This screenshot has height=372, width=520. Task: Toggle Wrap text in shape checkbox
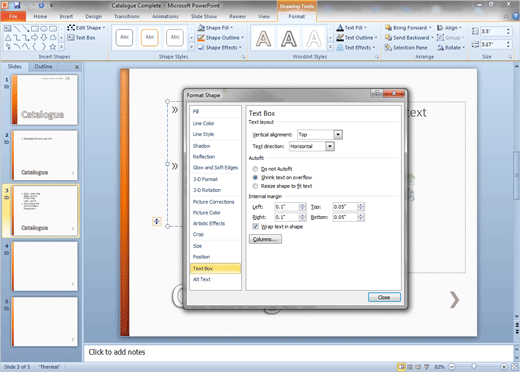[x=255, y=227]
